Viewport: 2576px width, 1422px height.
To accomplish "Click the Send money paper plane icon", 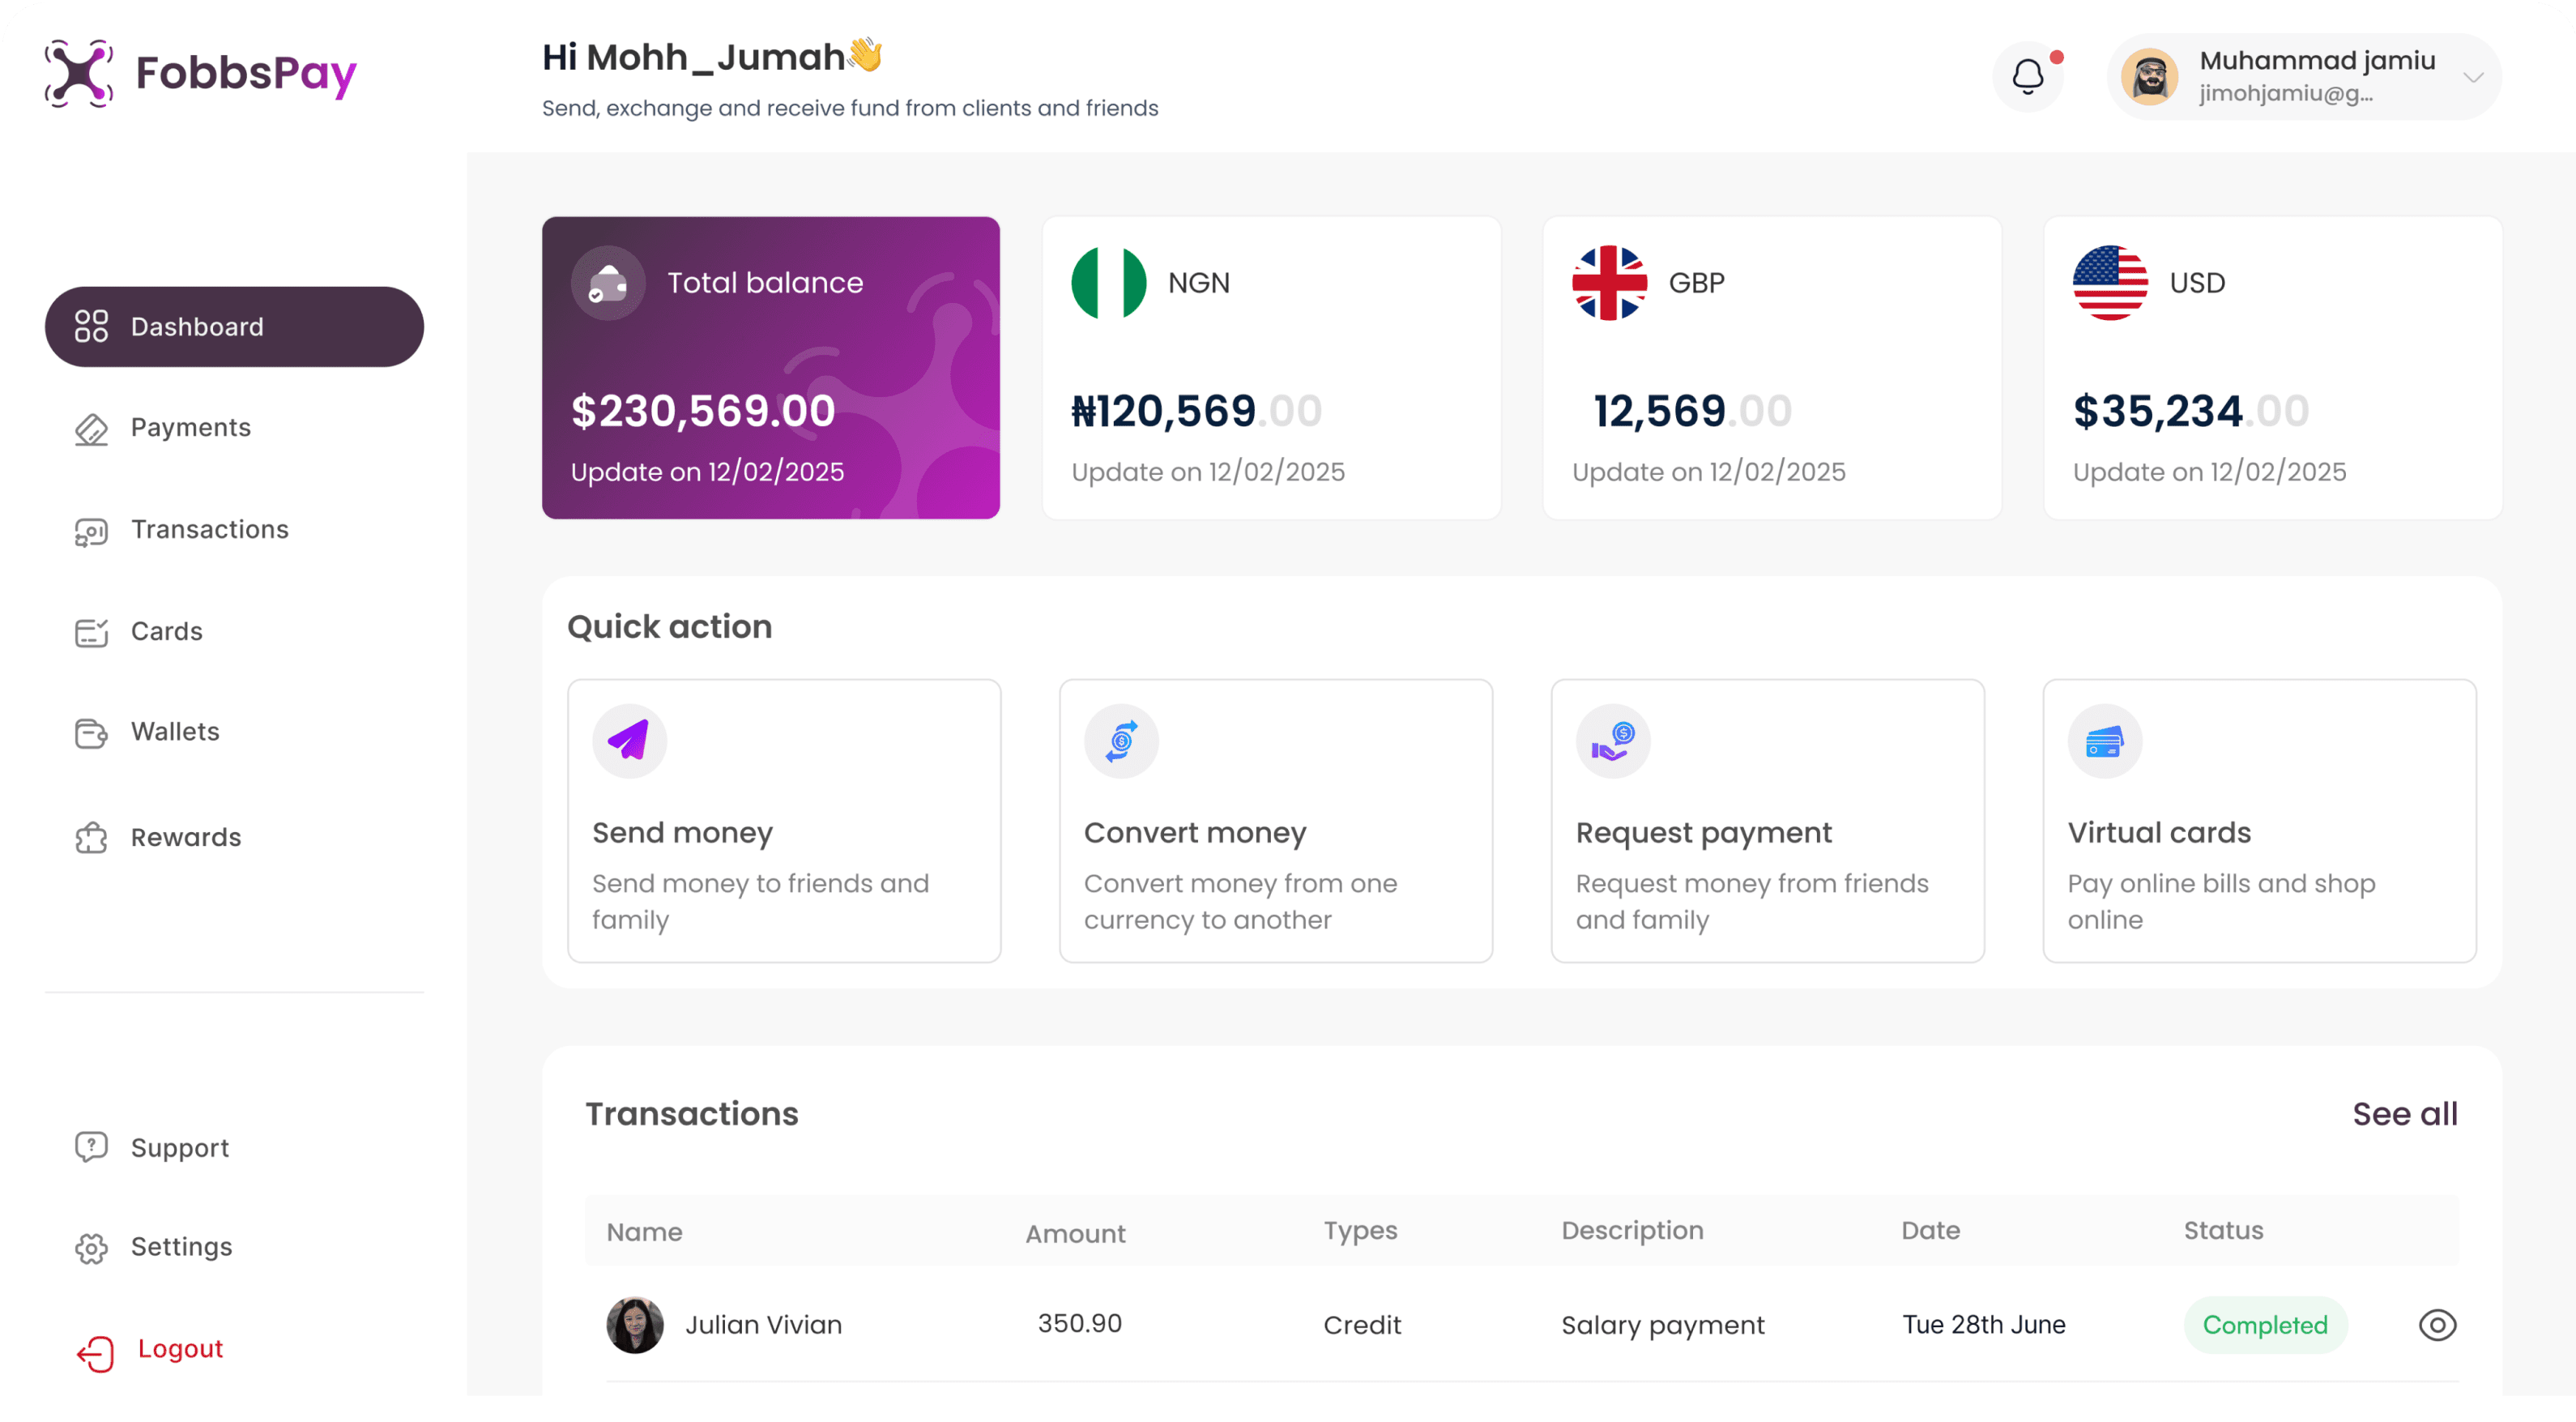I will [x=629, y=741].
